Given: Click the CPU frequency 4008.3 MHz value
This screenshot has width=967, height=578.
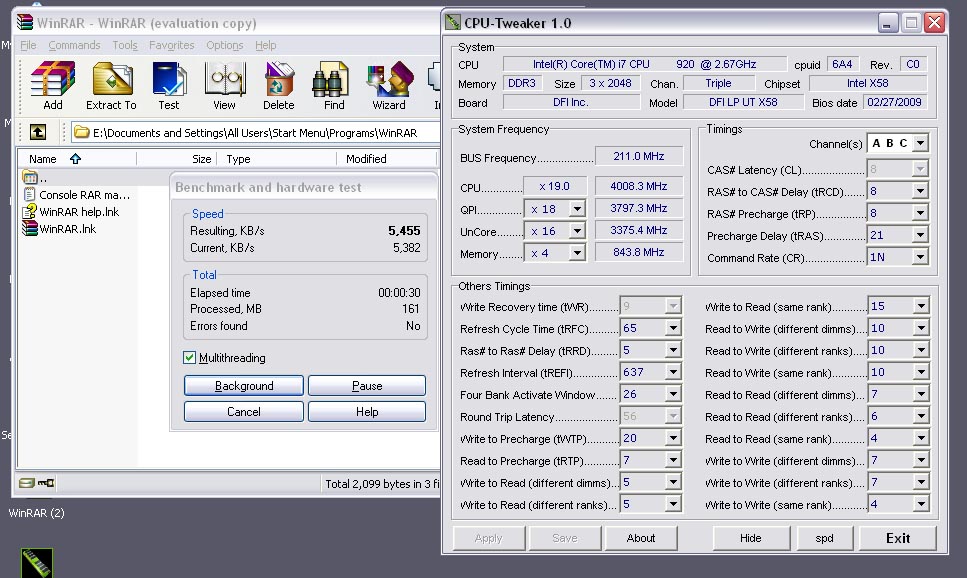Looking at the screenshot, I should [639, 186].
